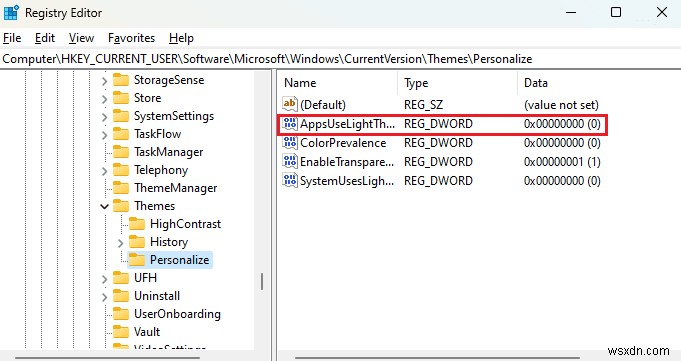The height and width of the screenshot is (361, 681).
Task: Select the ColorPrevalence value name
Action: (343, 143)
